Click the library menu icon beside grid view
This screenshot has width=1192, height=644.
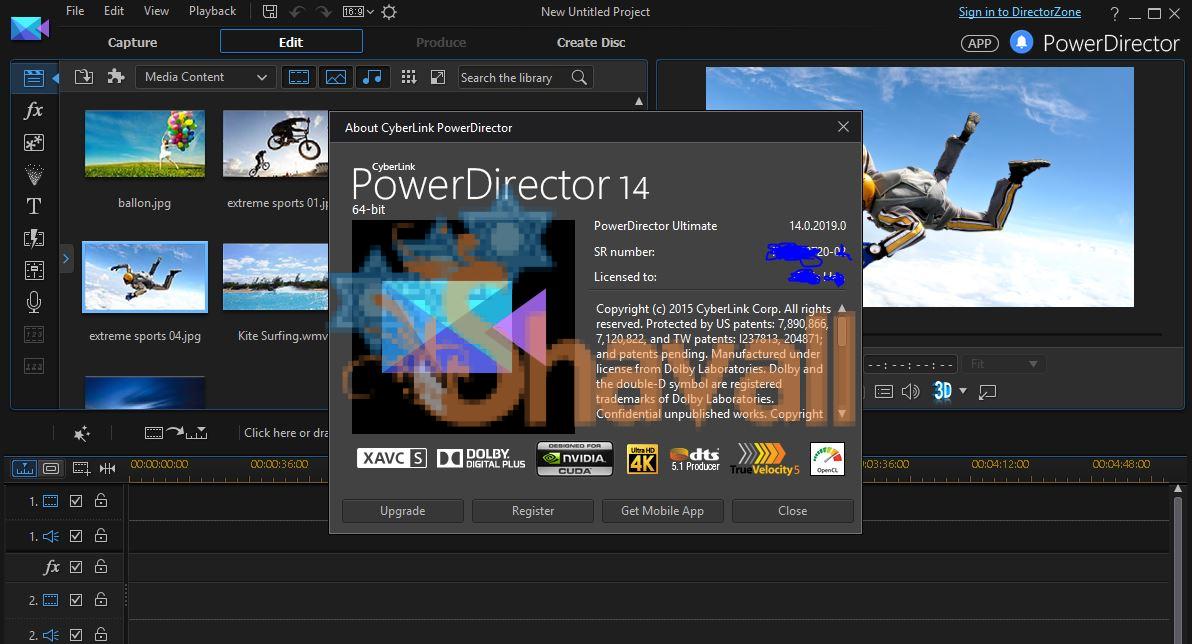coord(438,77)
